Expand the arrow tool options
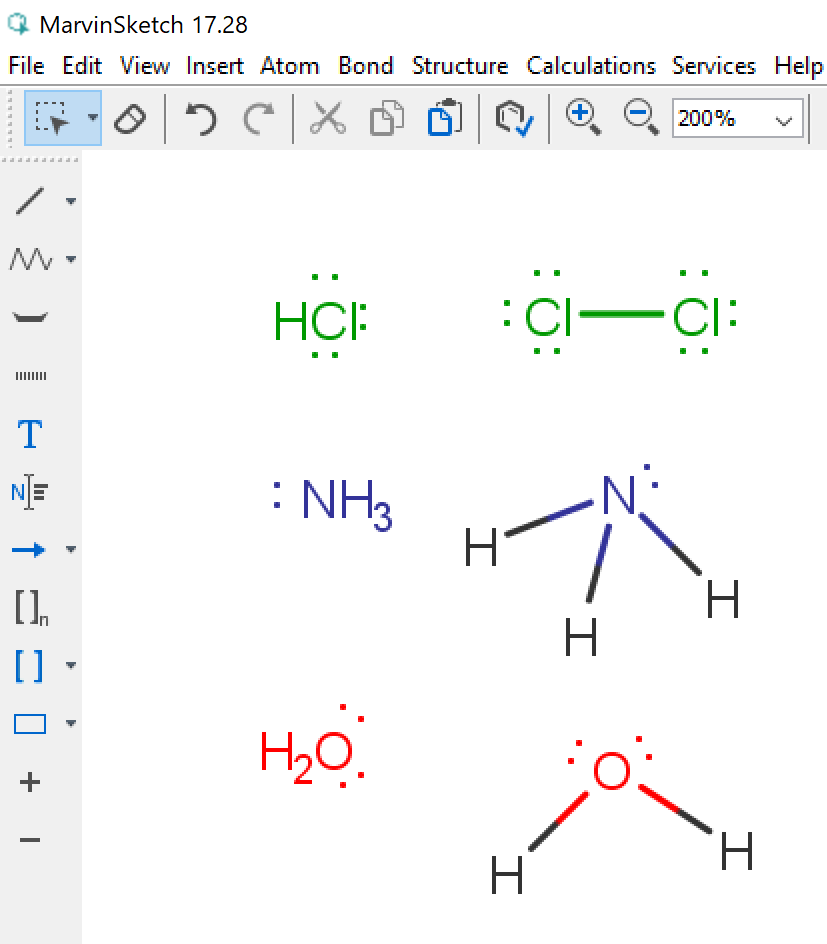This screenshot has height=944, width=827. point(71,550)
